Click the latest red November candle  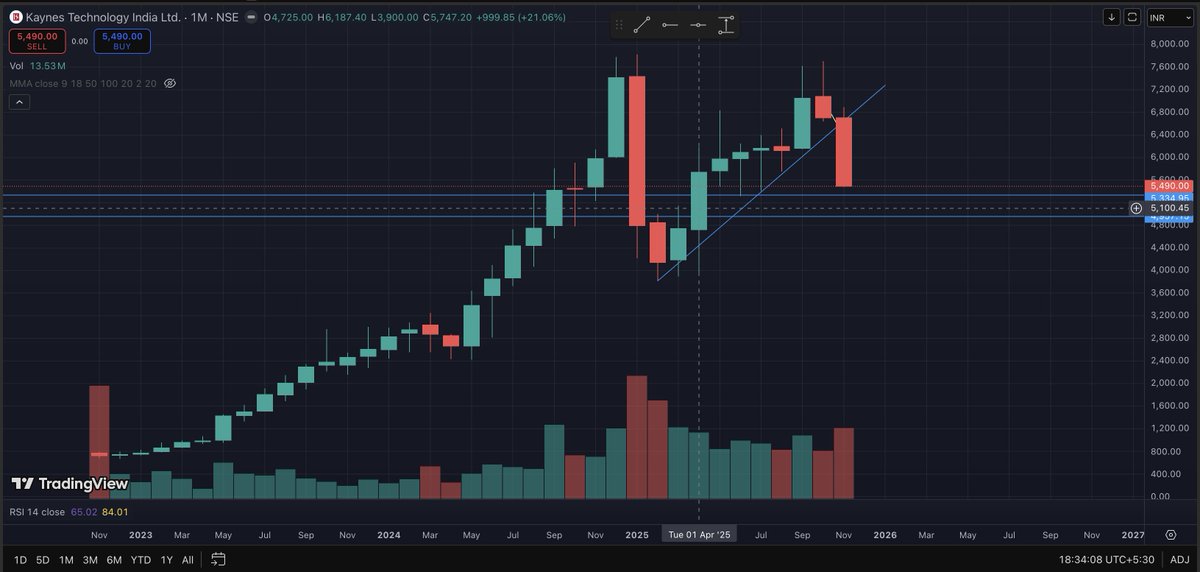coord(844,152)
